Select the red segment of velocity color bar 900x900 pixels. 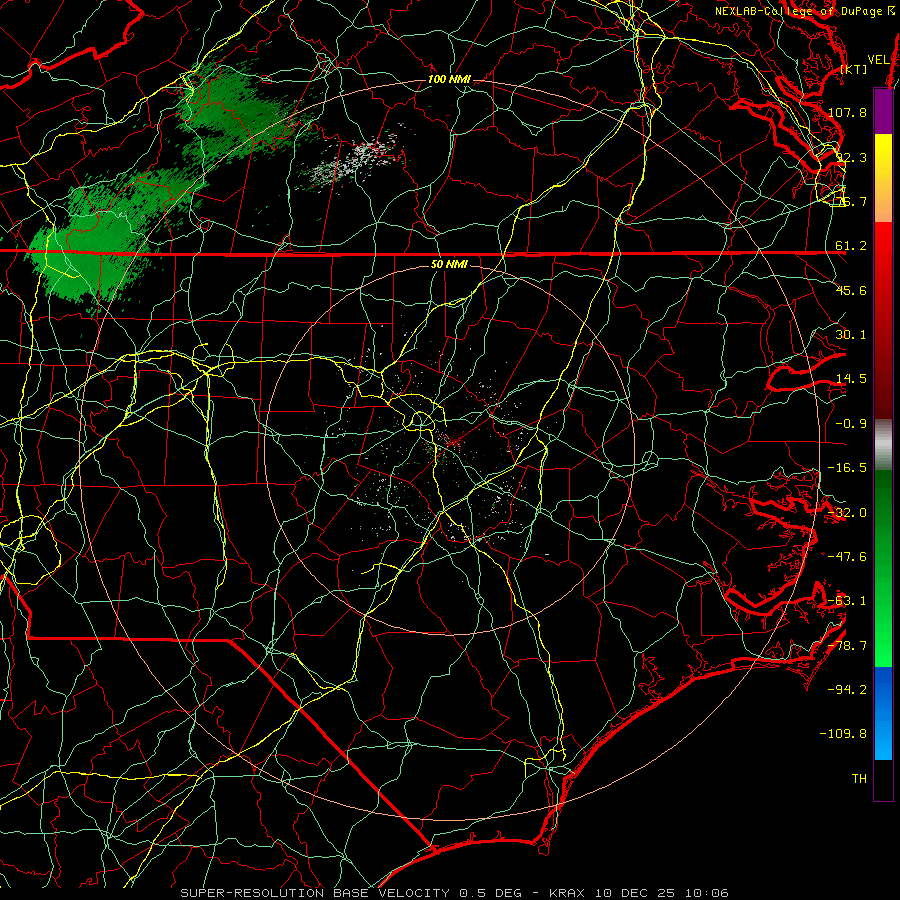[883, 320]
